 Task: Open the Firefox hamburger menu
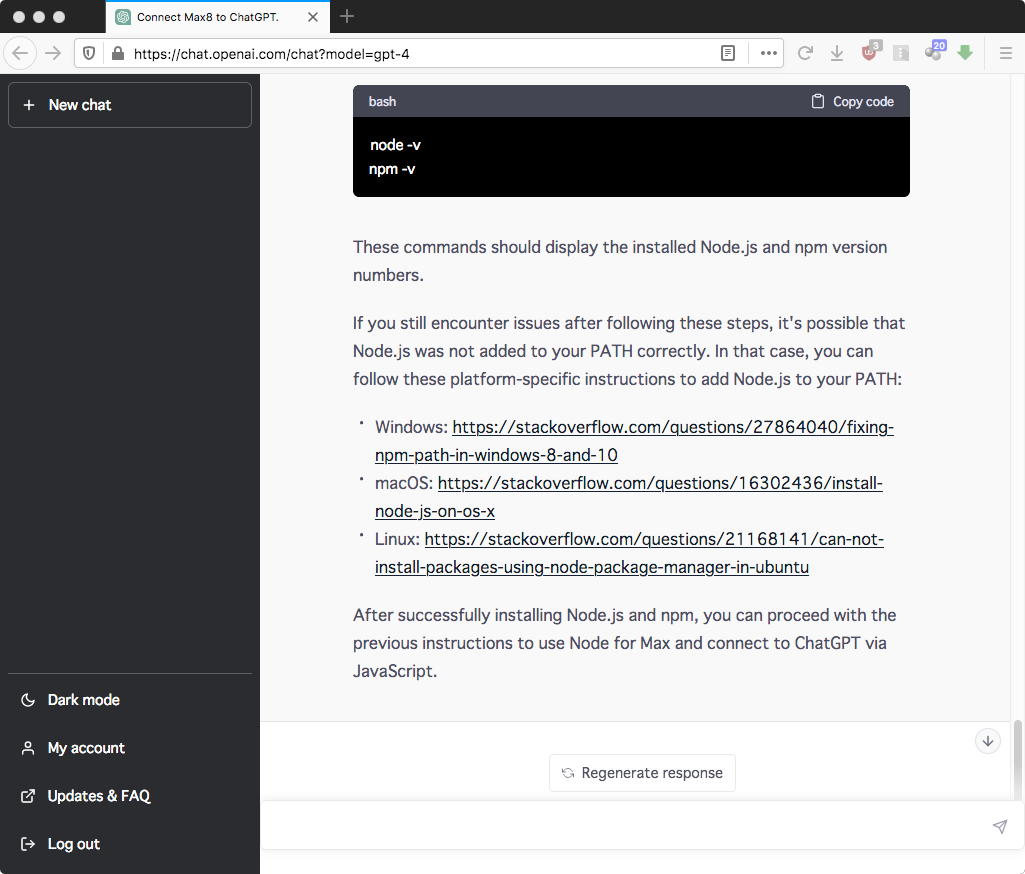[x=1006, y=54]
